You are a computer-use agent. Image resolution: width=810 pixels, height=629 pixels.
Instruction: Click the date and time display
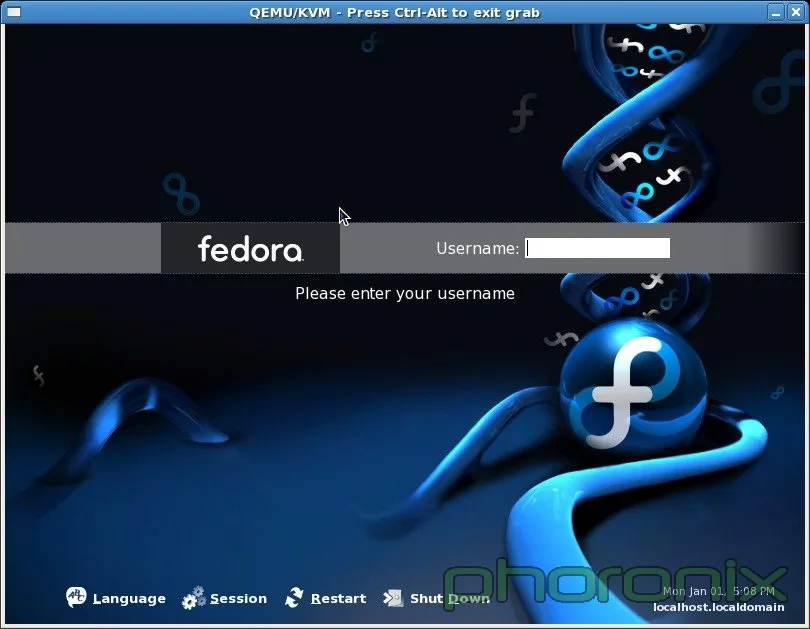click(719, 591)
